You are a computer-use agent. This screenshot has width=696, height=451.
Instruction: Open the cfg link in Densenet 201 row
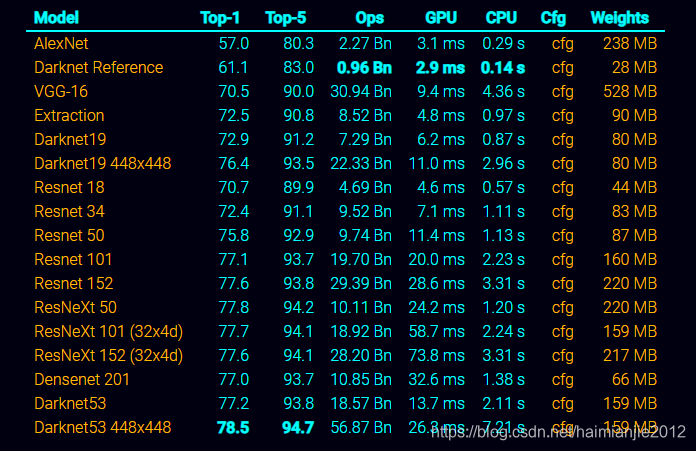[562, 380]
